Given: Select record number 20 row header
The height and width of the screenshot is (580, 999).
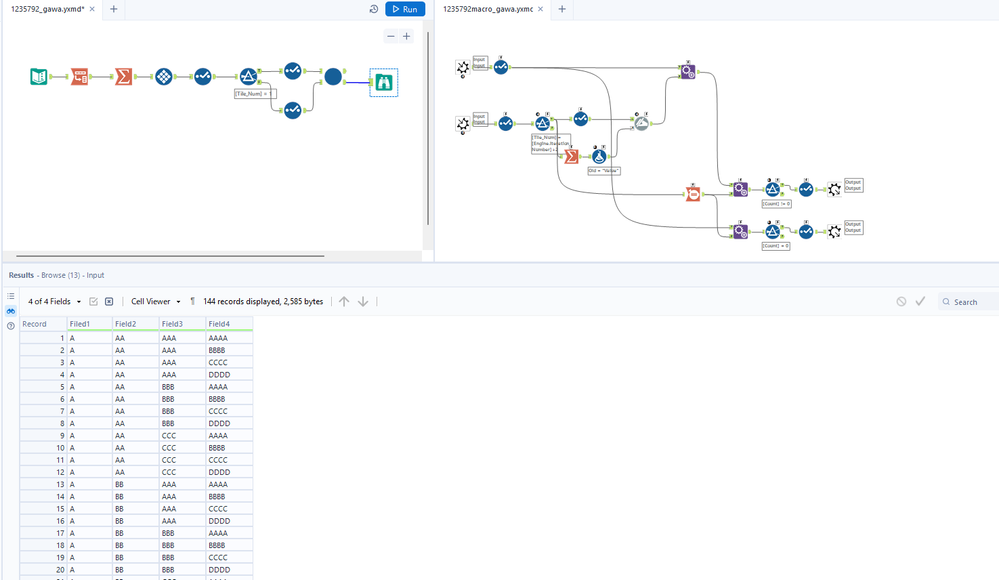Looking at the screenshot, I should (x=43, y=570).
